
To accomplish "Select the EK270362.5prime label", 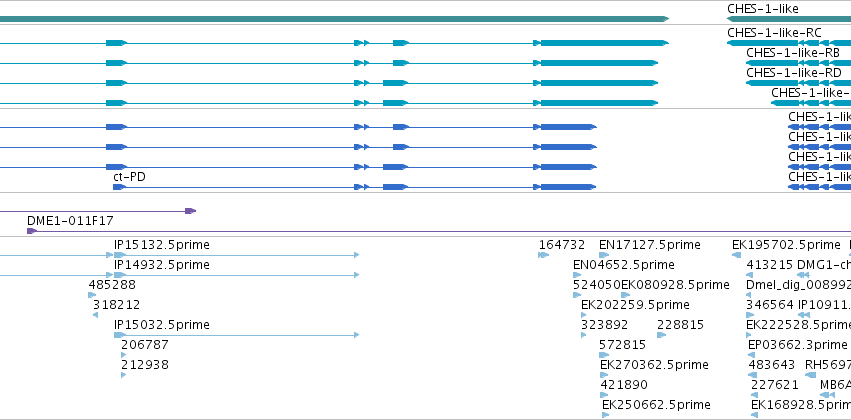I will [x=654, y=365].
